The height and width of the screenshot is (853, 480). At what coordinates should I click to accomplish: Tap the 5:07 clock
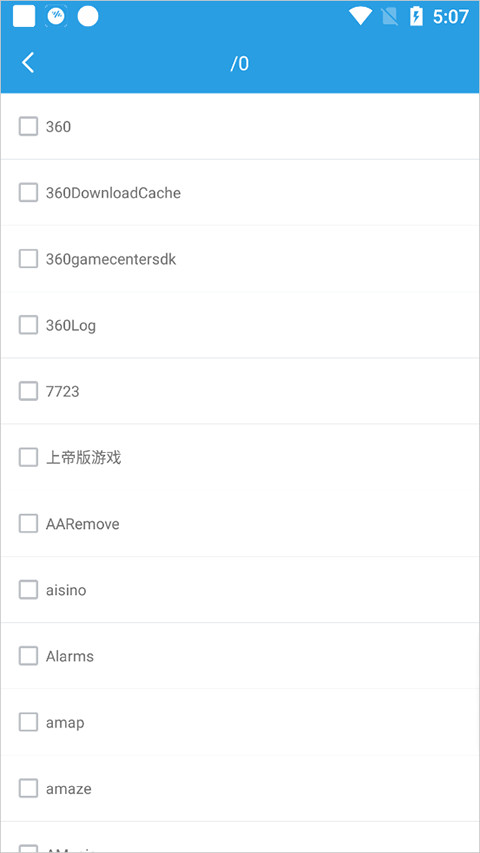point(451,17)
